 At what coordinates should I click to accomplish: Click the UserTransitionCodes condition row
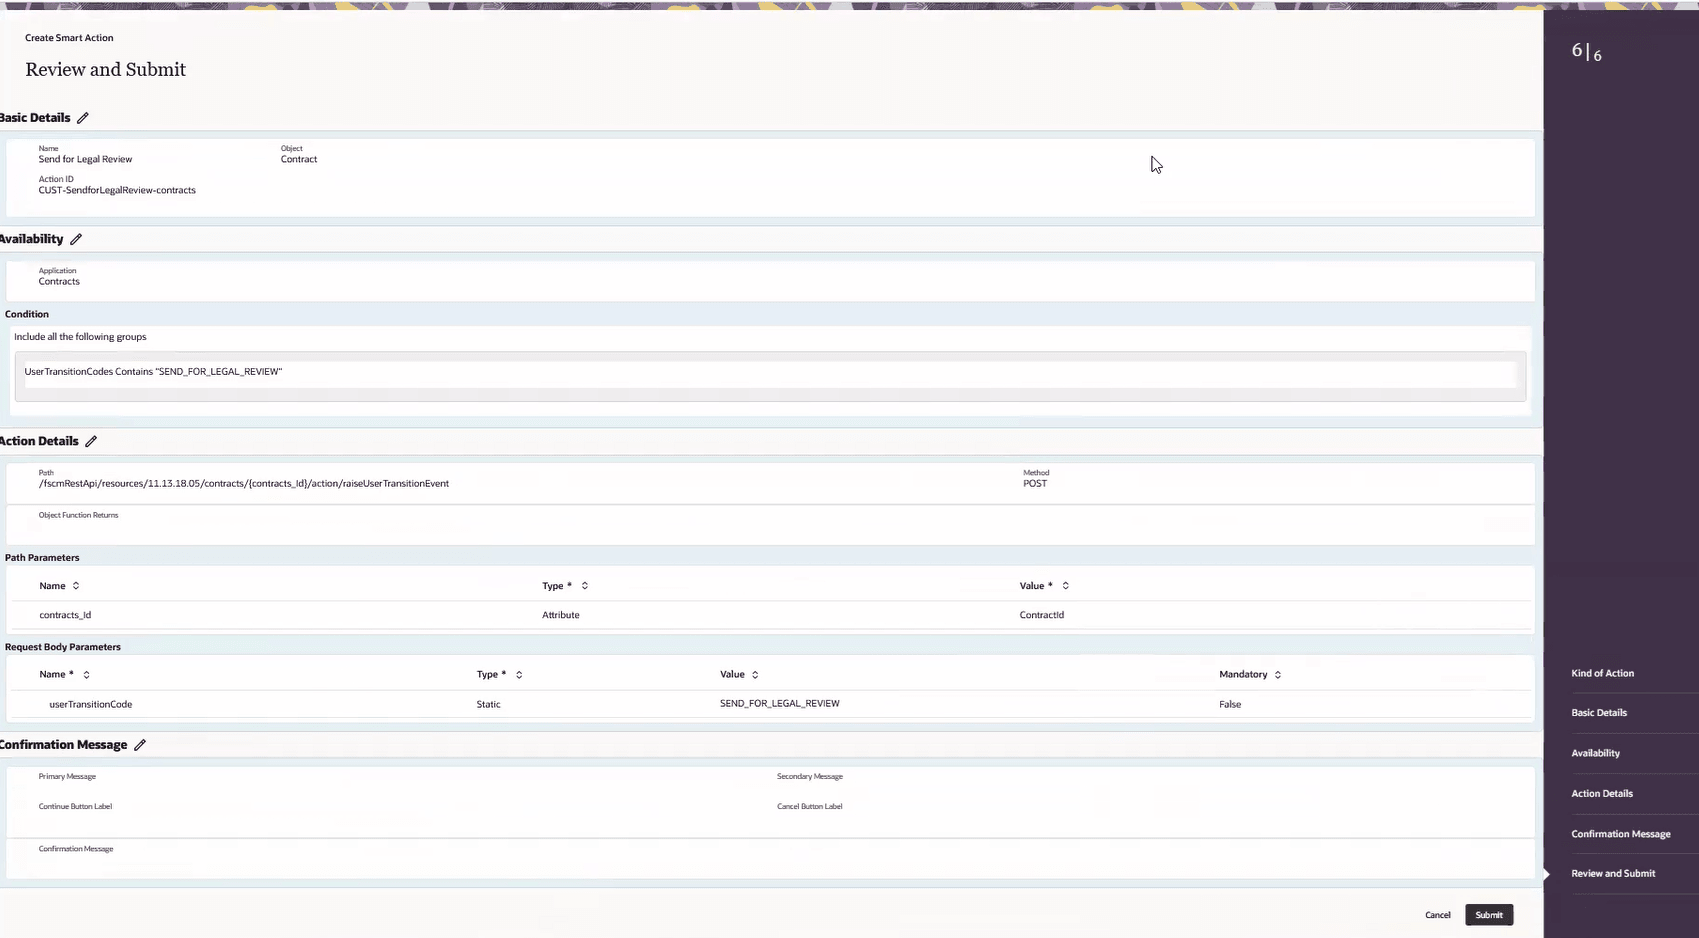[x=769, y=372]
